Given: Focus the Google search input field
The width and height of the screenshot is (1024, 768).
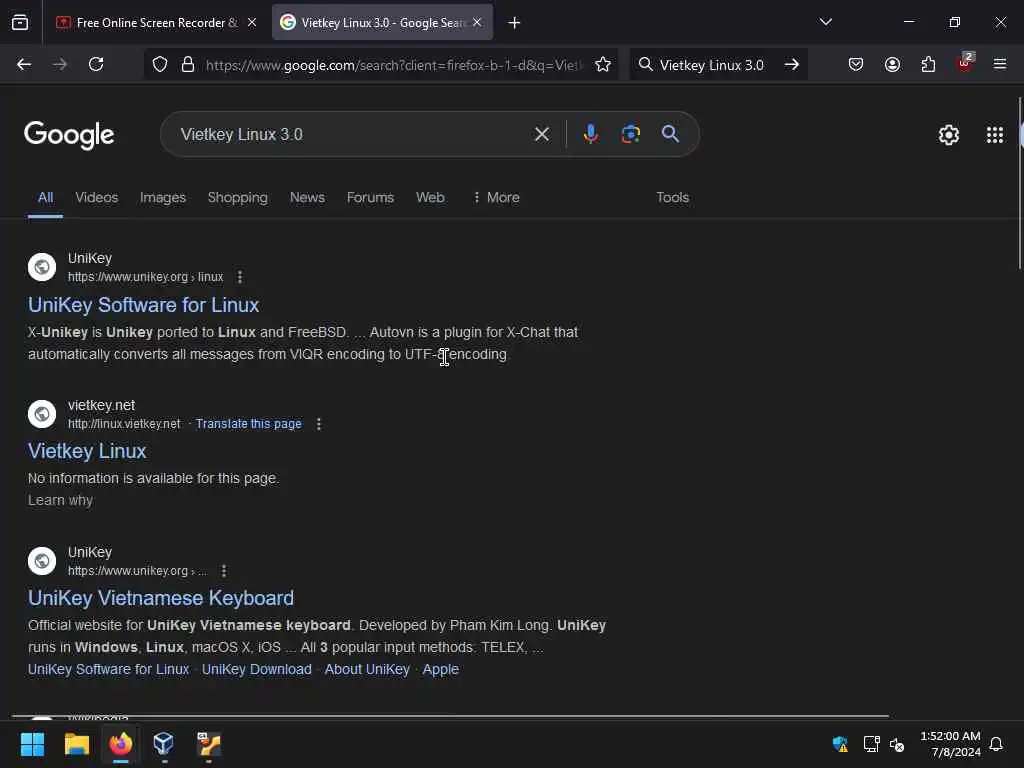Looking at the screenshot, I should pyautogui.click(x=353, y=135).
